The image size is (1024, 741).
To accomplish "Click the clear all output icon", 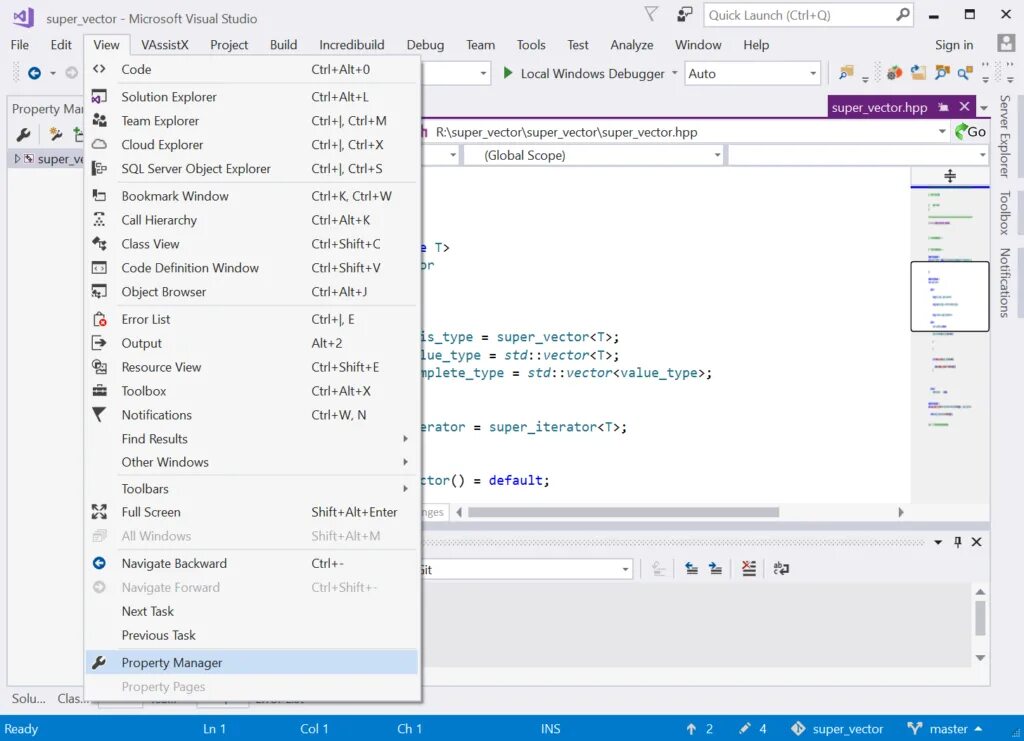I will point(749,569).
